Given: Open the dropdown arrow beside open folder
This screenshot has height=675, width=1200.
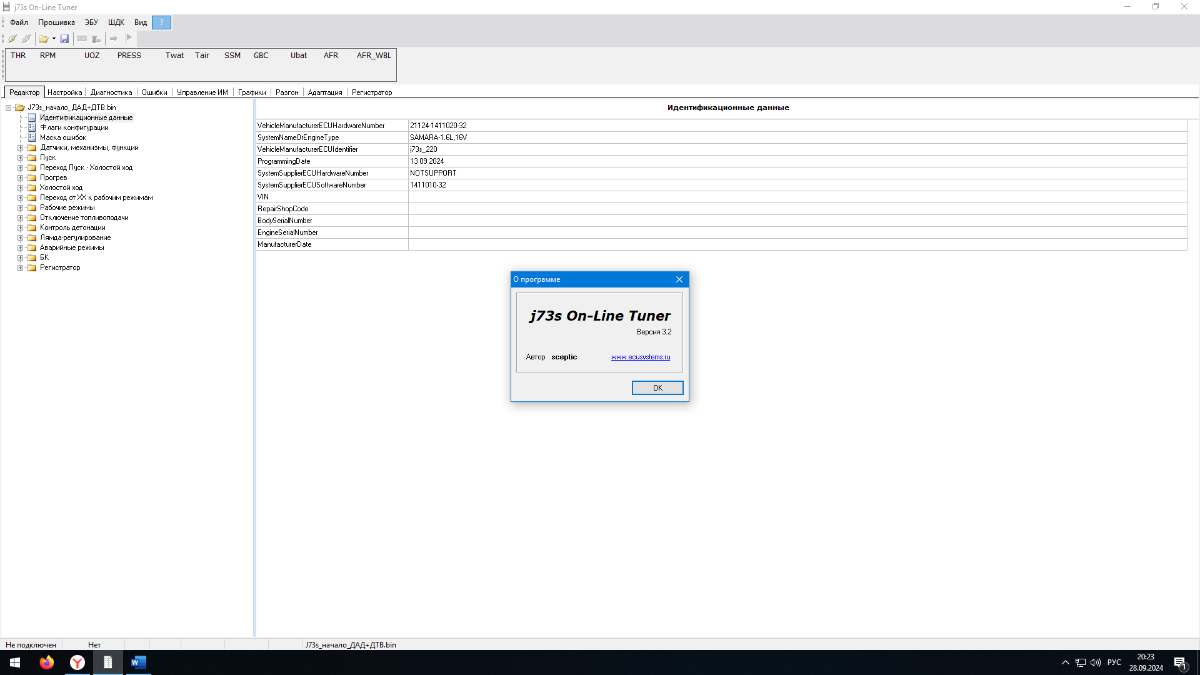Looking at the screenshot, I should pos(53,38).
